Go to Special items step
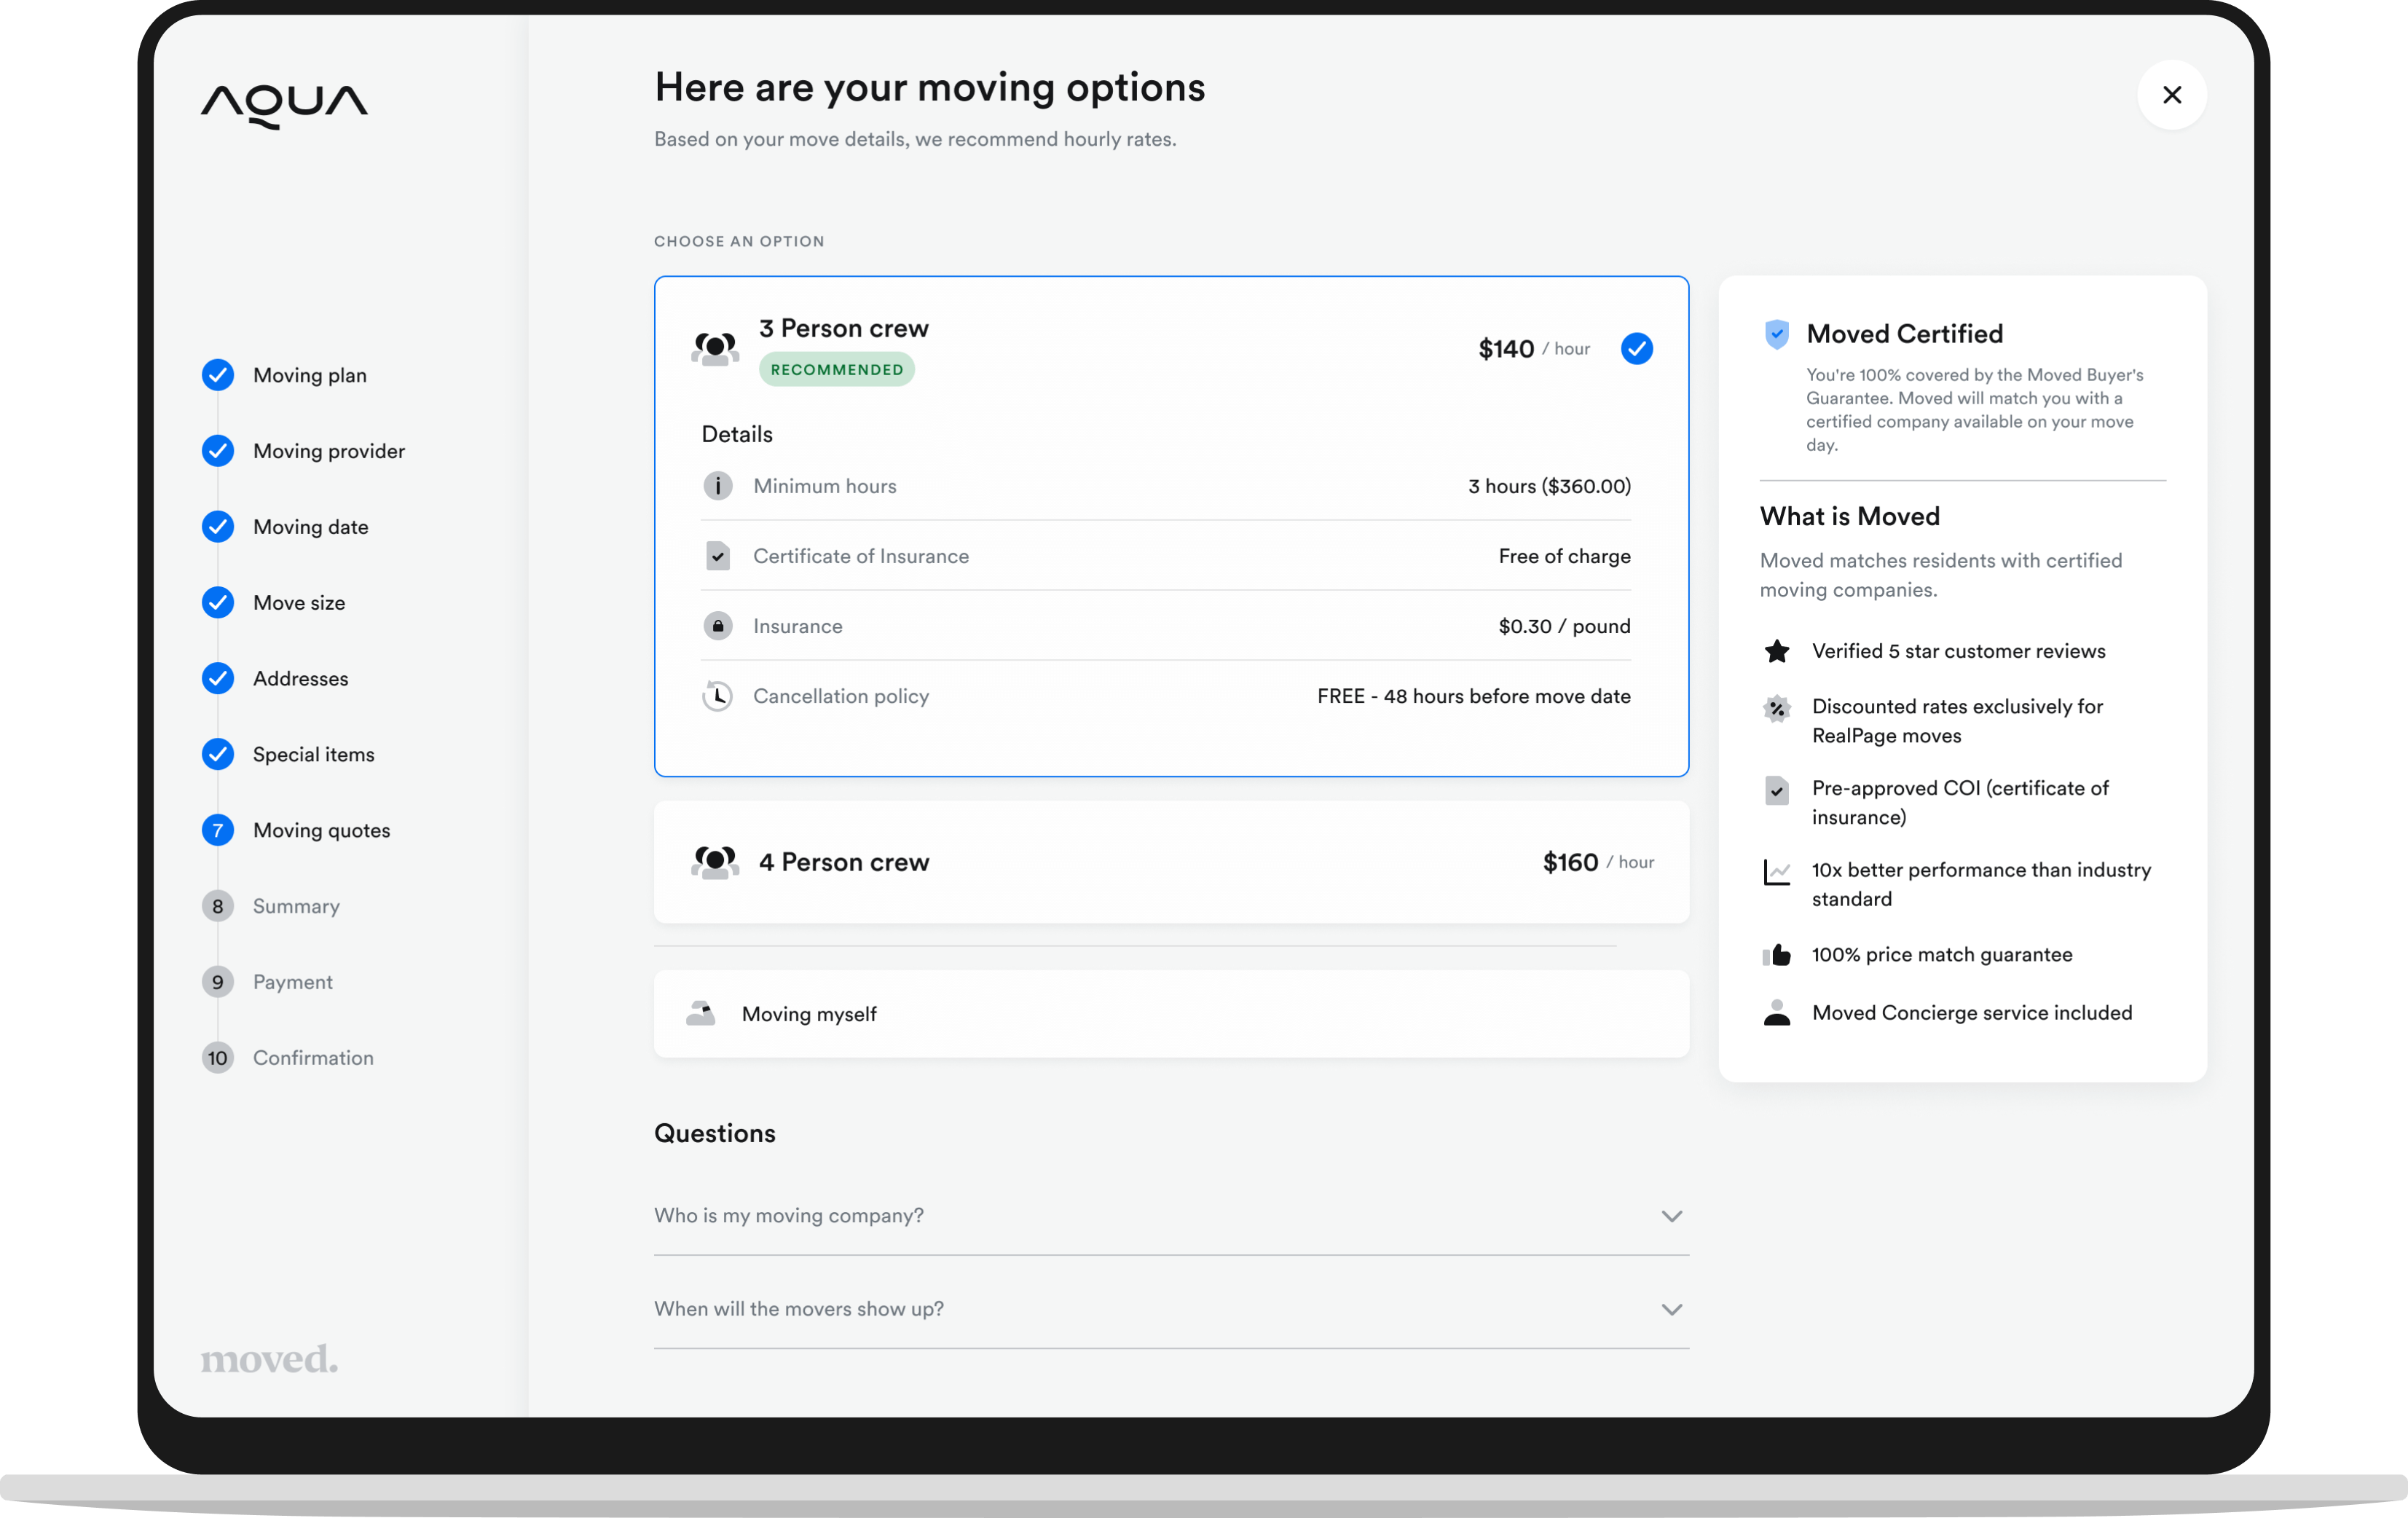The width and height of the screenshot is (2408, 1518). pos(314,755)
